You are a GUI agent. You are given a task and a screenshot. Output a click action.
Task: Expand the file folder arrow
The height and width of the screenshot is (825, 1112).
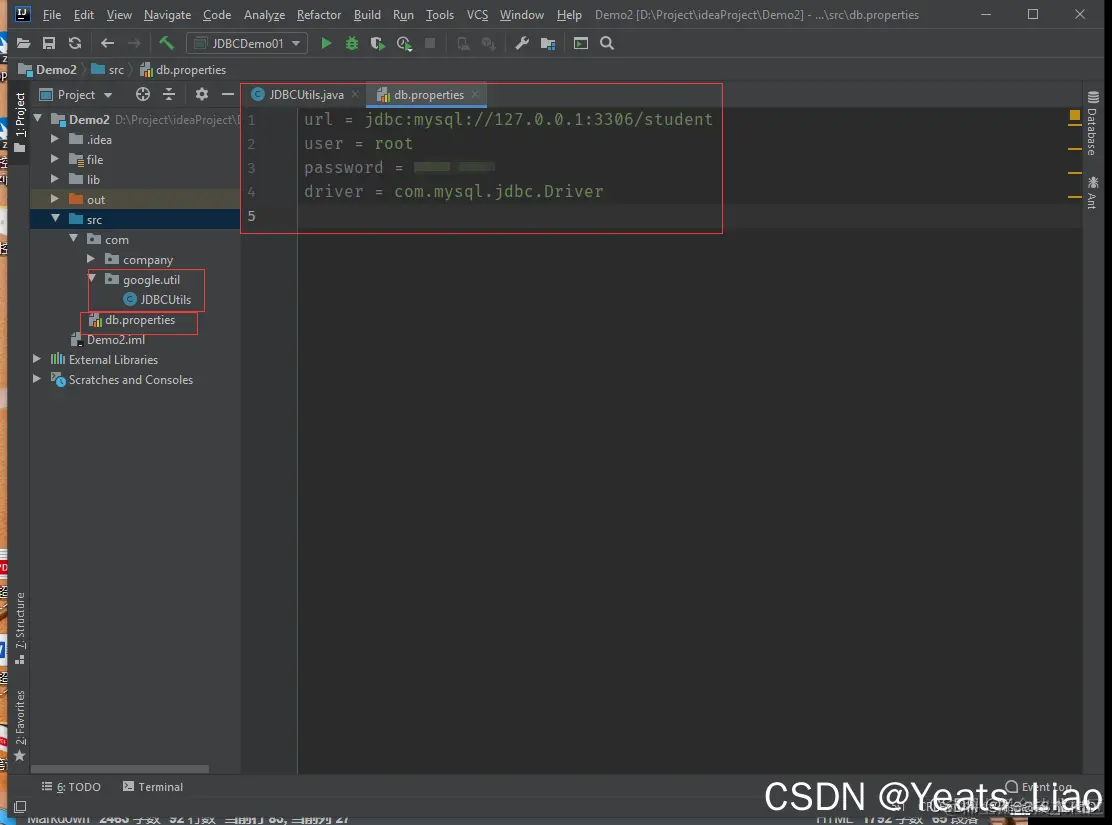tap(55, 159)
